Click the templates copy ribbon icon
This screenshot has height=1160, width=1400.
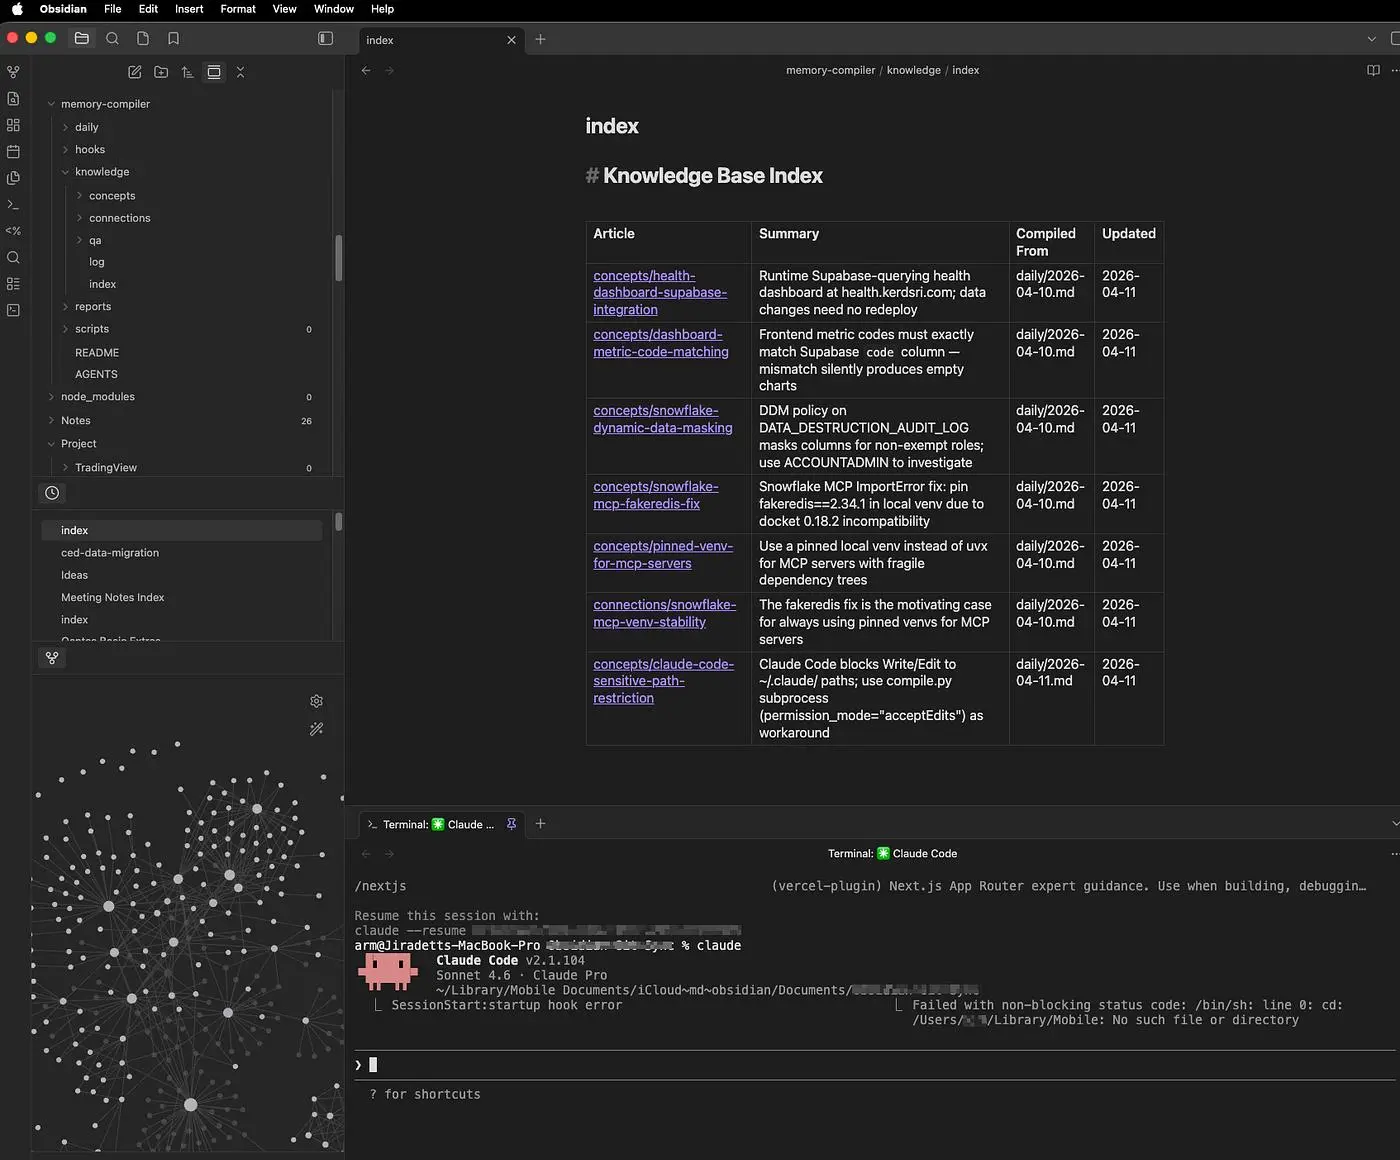point(13,178)
